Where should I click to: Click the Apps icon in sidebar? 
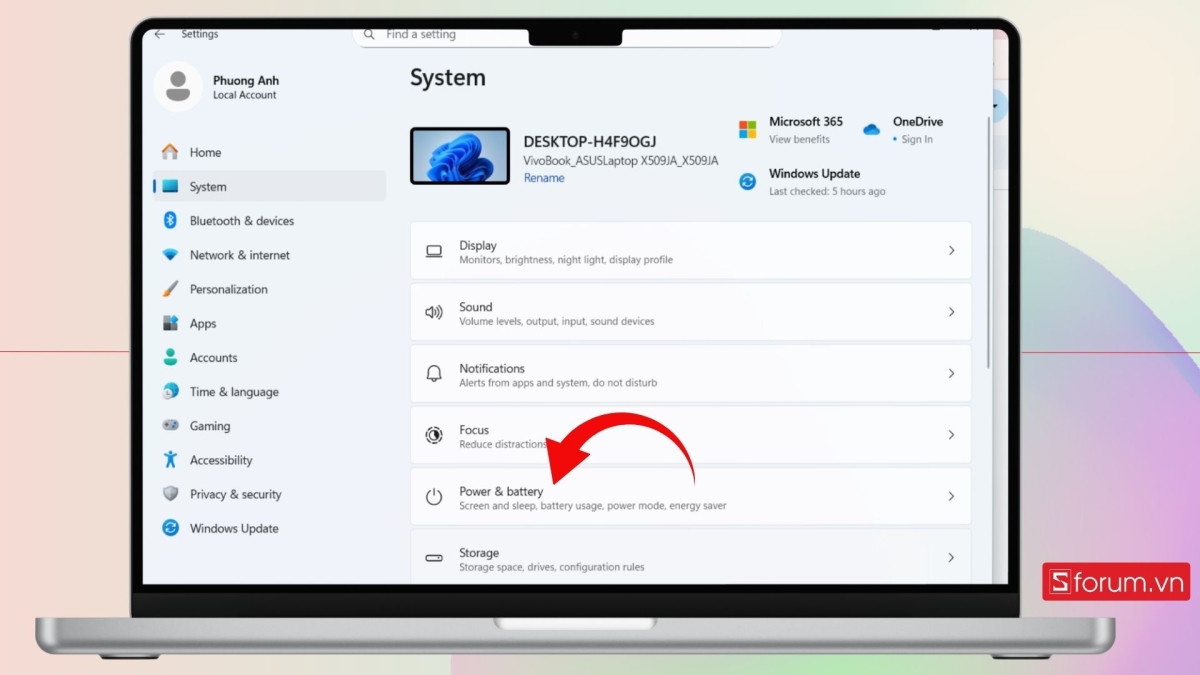(x=170, y=323)
